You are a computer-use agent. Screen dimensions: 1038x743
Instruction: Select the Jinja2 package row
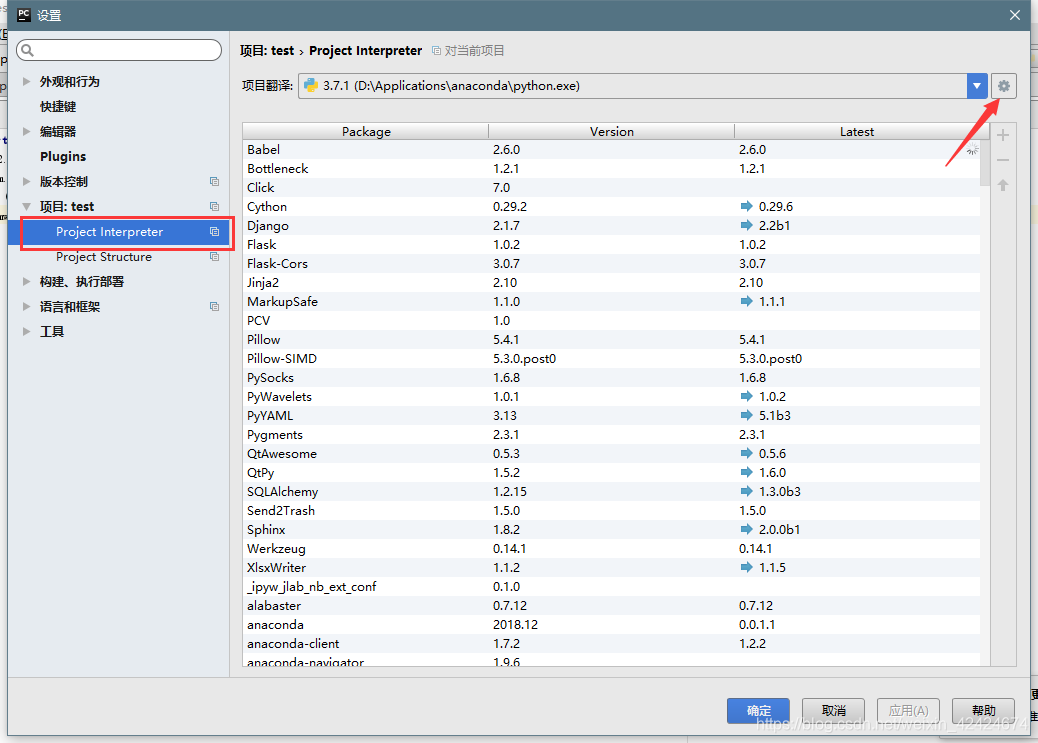coord(612,283)
